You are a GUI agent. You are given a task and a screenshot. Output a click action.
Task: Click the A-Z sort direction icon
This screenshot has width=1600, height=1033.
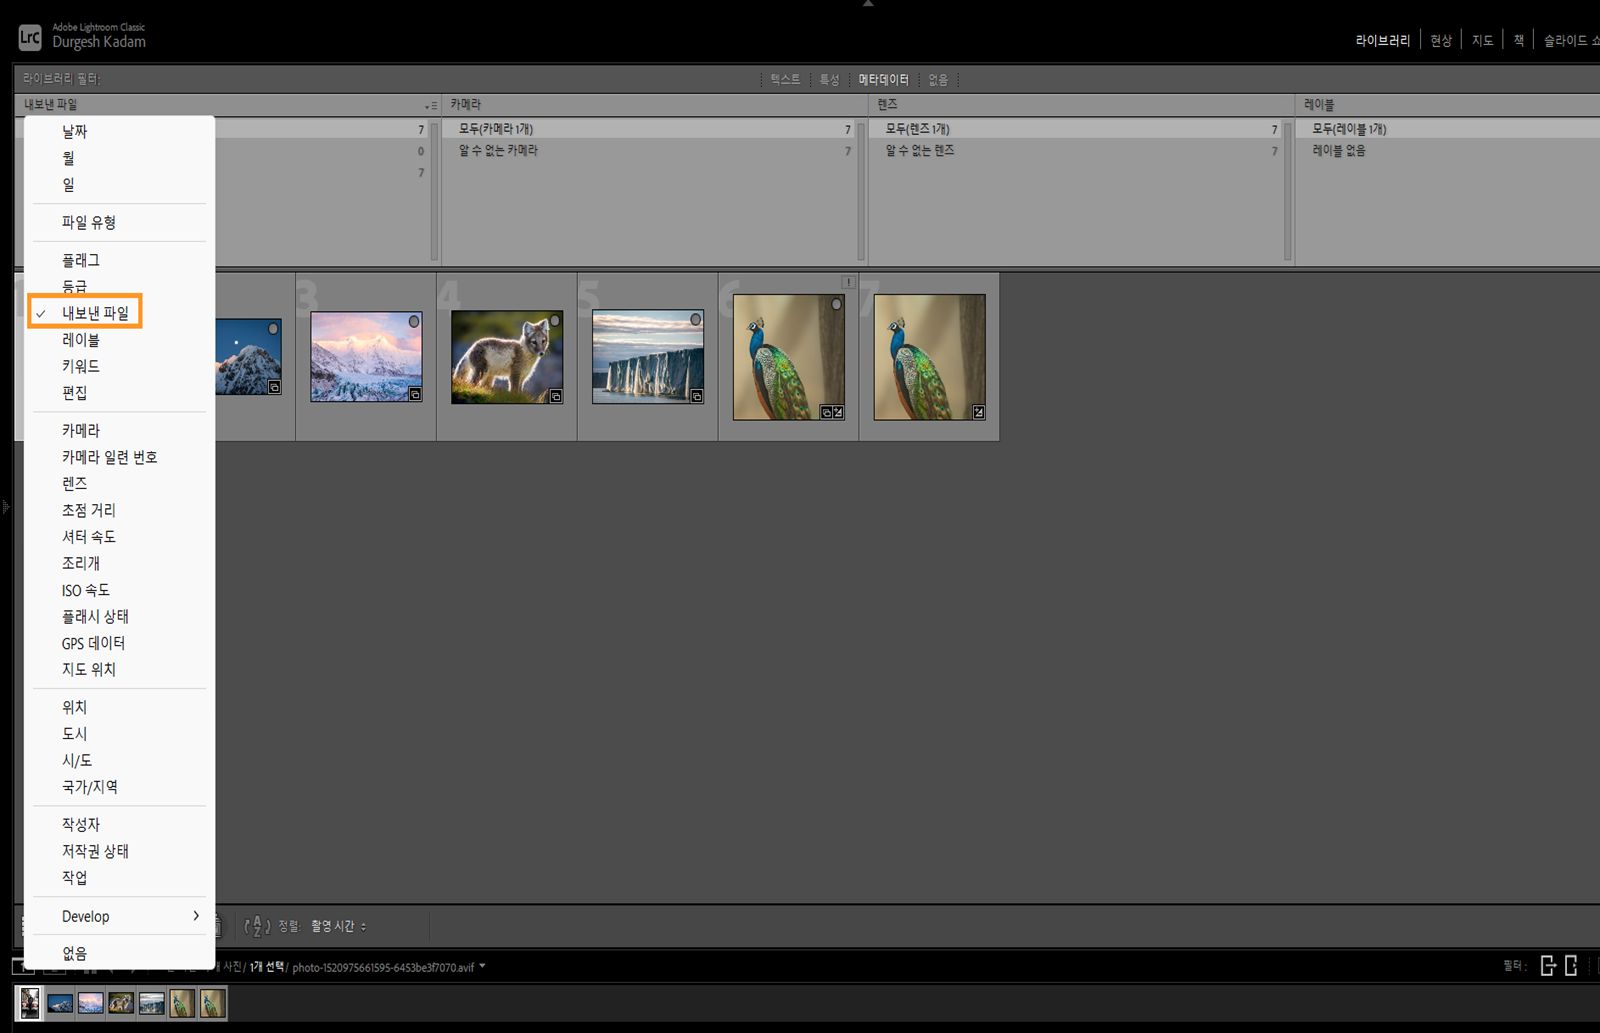coord(258,926)
